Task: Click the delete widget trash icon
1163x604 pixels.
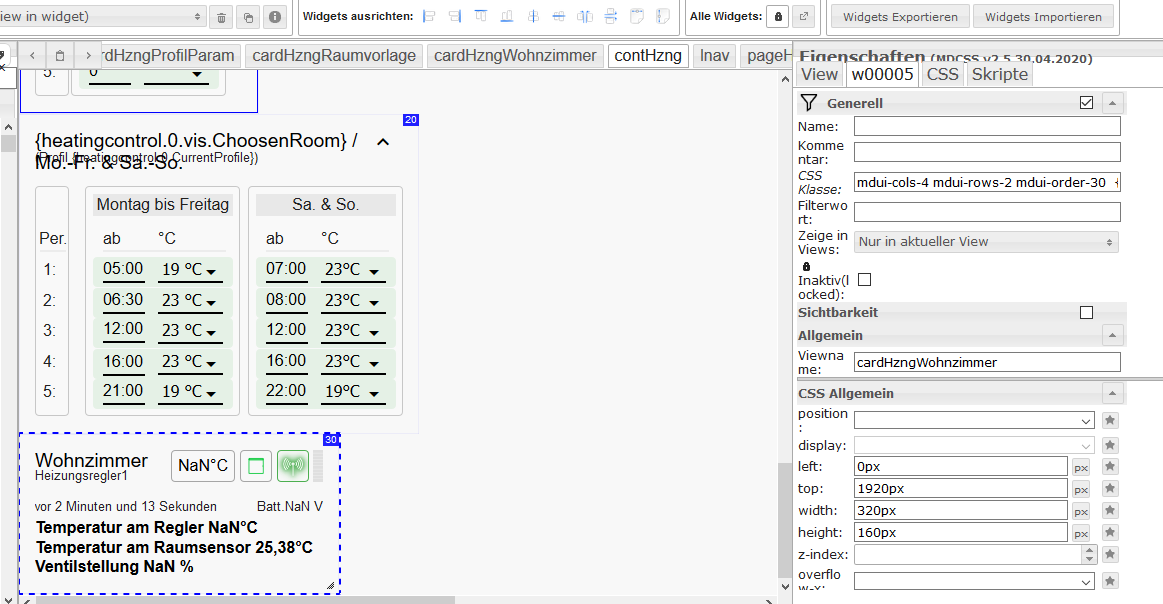Action: pos(222,17)
